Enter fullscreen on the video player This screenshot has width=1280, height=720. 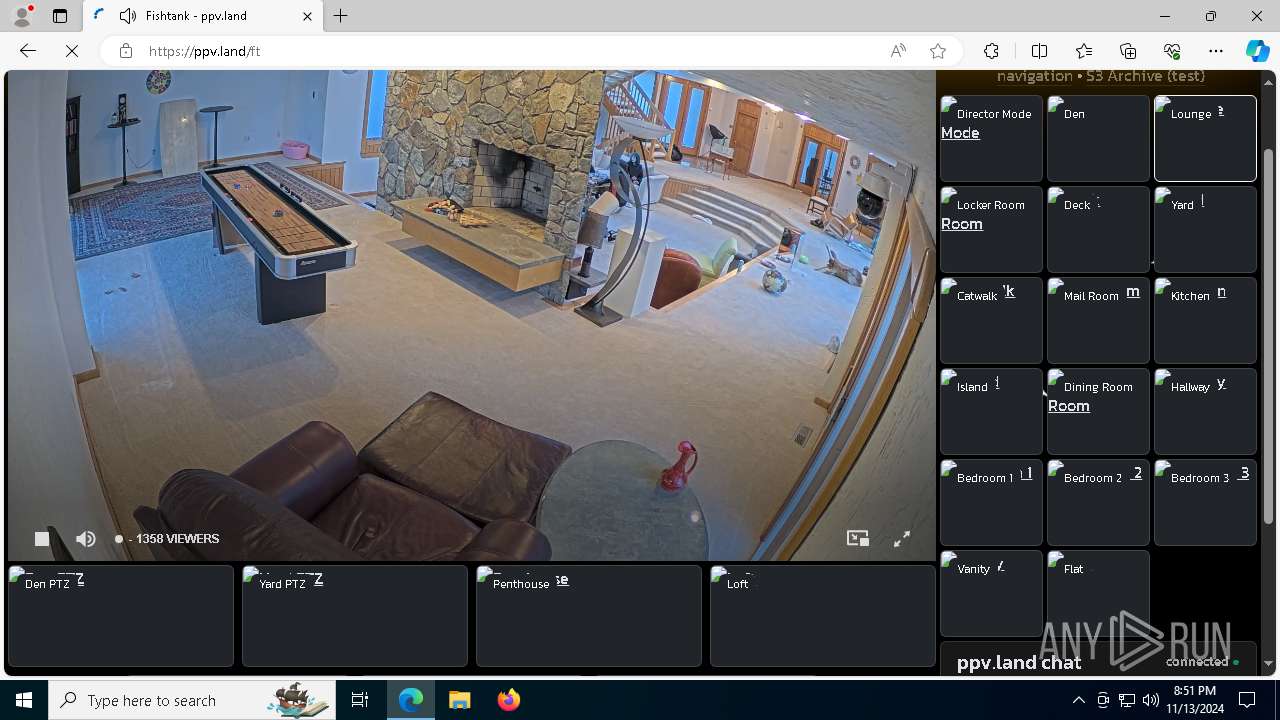coord(902,538)
